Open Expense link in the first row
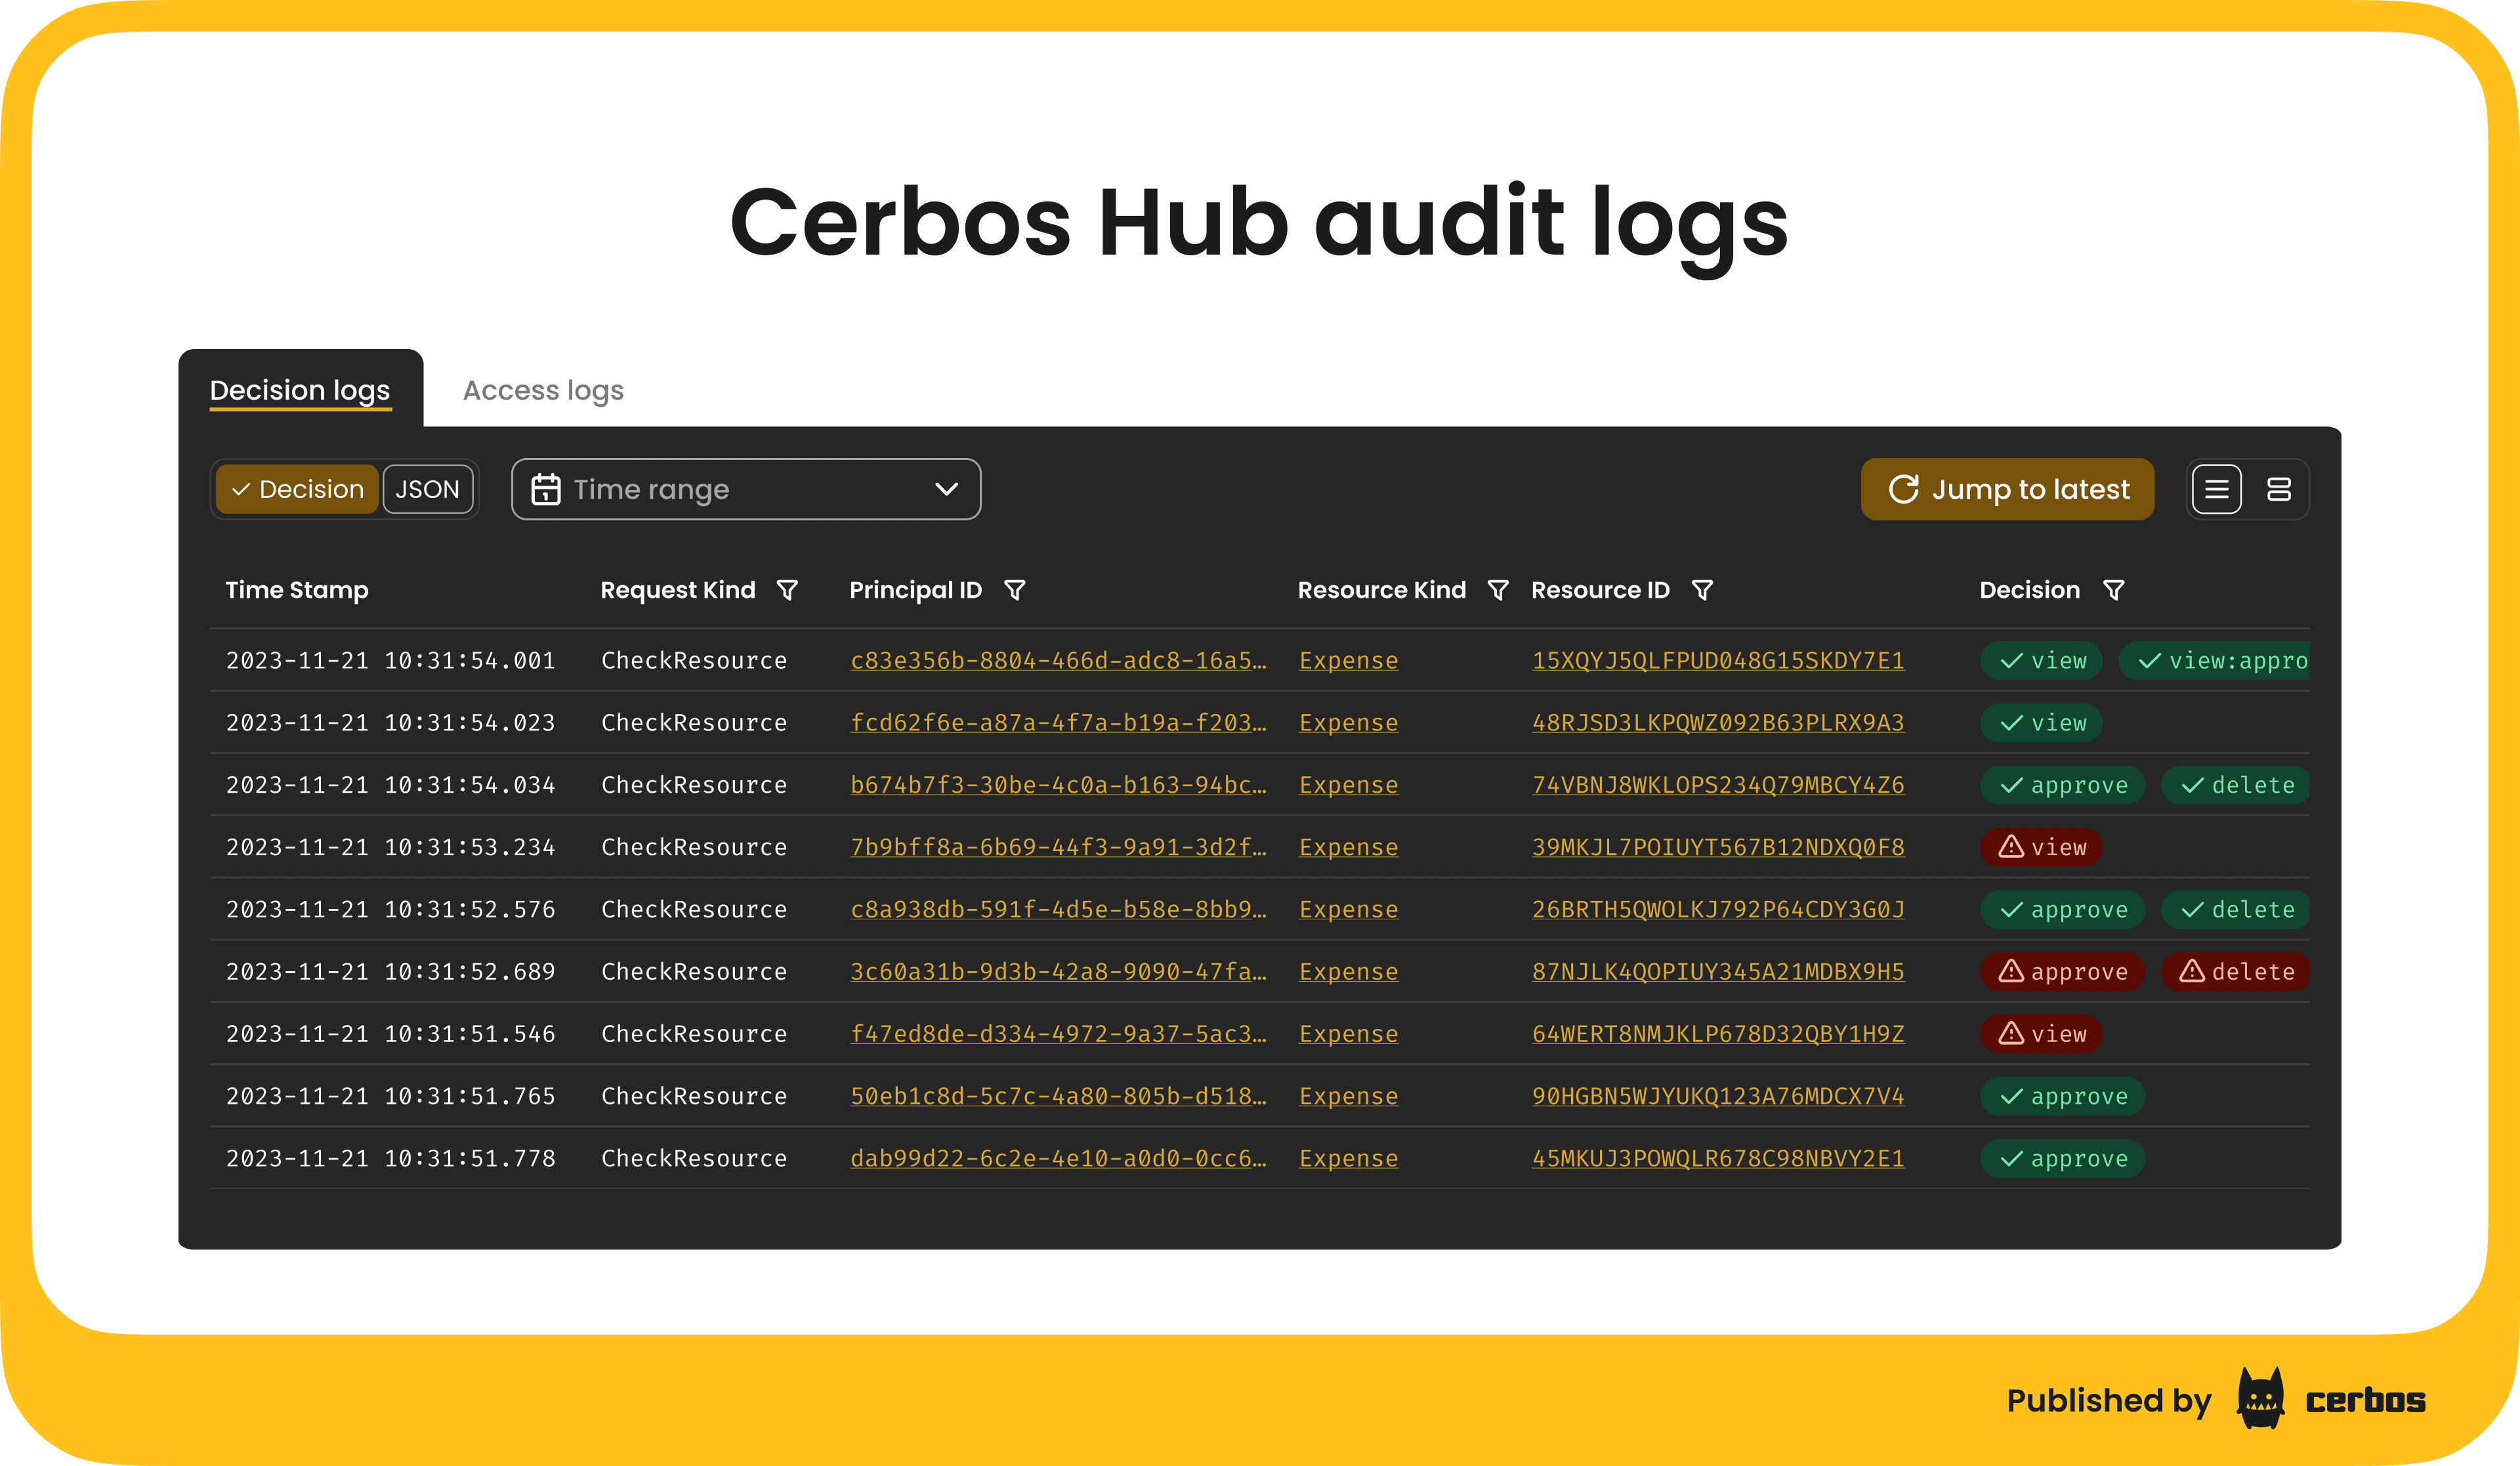The image size is (2520, 1466). 1348,660
